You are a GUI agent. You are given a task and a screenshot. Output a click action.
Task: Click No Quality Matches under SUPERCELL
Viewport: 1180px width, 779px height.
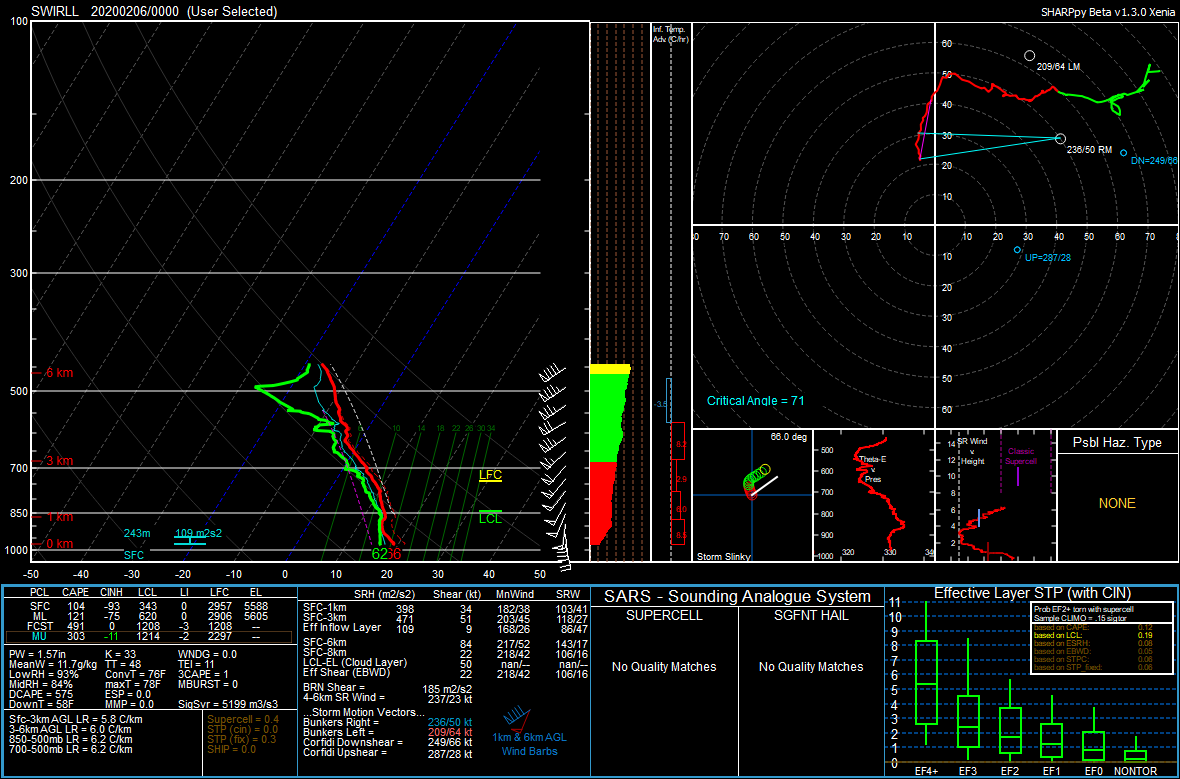click(x=664, y=667)
